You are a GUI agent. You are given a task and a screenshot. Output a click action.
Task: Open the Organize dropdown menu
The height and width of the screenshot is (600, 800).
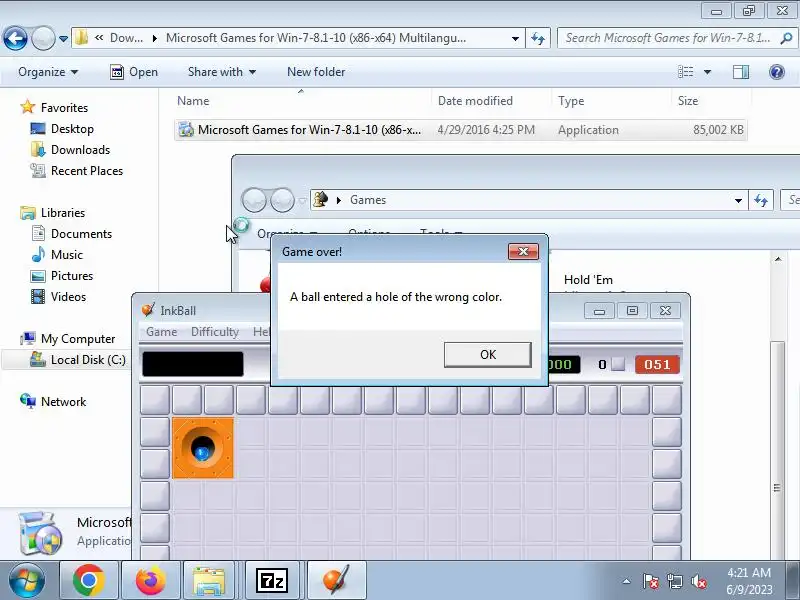coord(48,72)
